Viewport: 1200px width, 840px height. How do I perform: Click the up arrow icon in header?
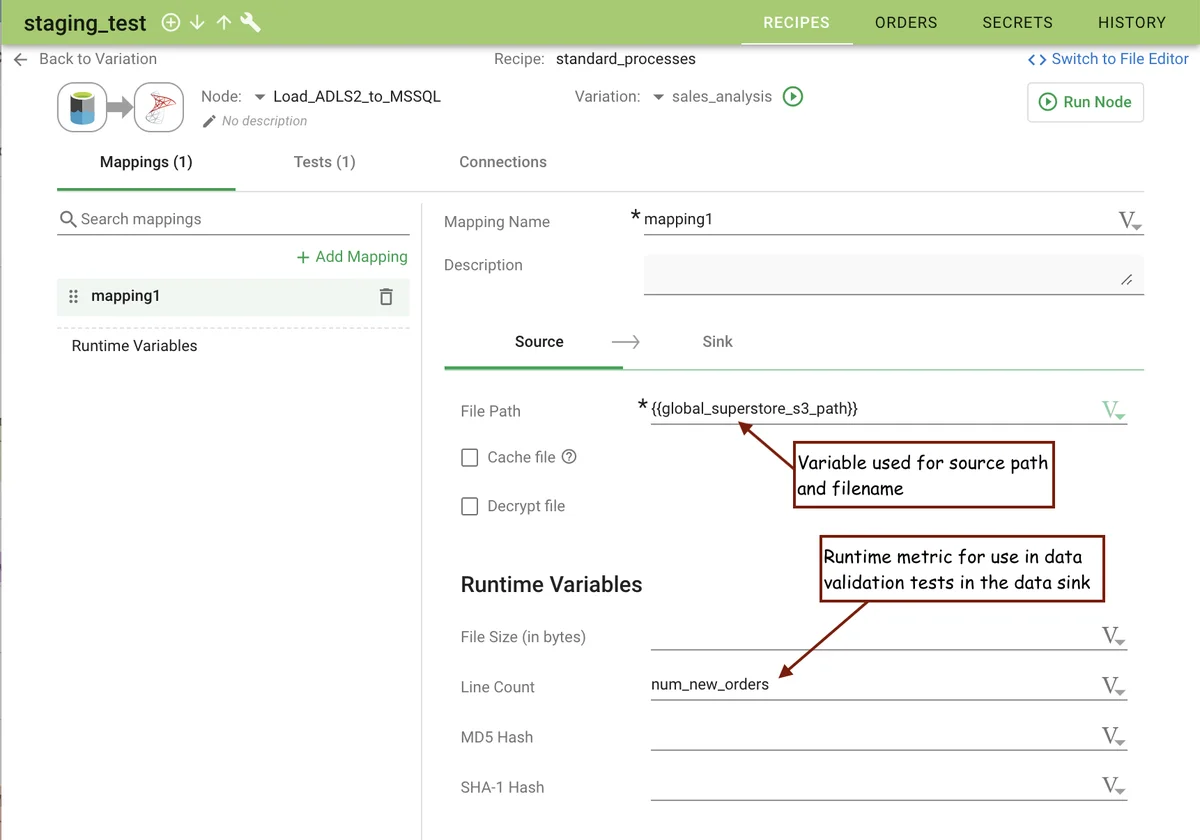(x=223, y=22)
